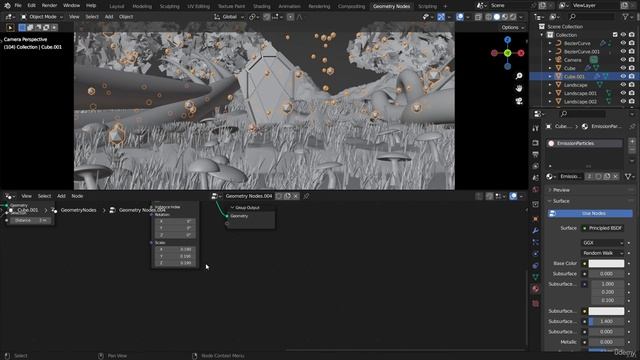Image resolution: width=640 pixels, height=360 pixels.
Task: Open the Modifier wrench properties tab
Action: tap(536, 231)
